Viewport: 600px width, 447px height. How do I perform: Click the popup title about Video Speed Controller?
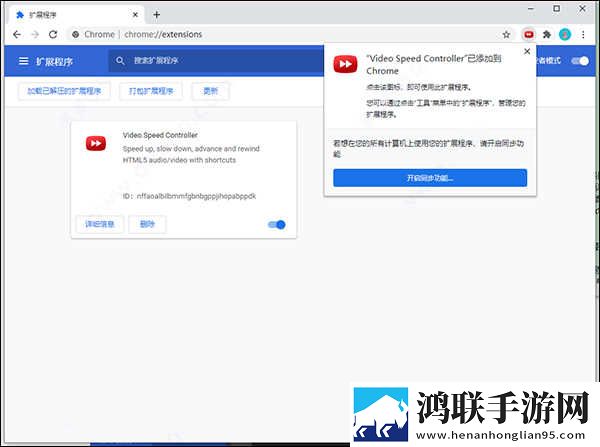434,65
